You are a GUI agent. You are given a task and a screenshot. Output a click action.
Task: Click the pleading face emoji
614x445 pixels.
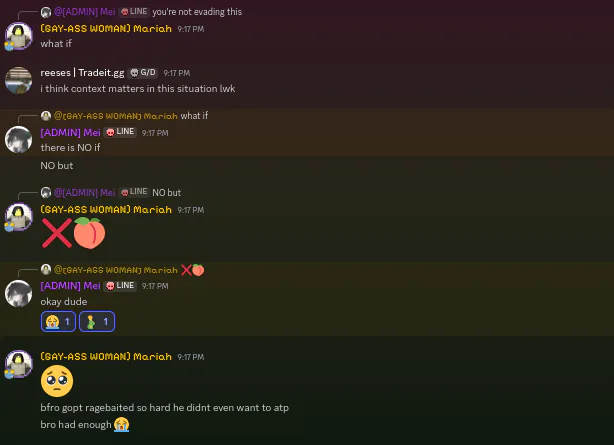tap(57, 381)
